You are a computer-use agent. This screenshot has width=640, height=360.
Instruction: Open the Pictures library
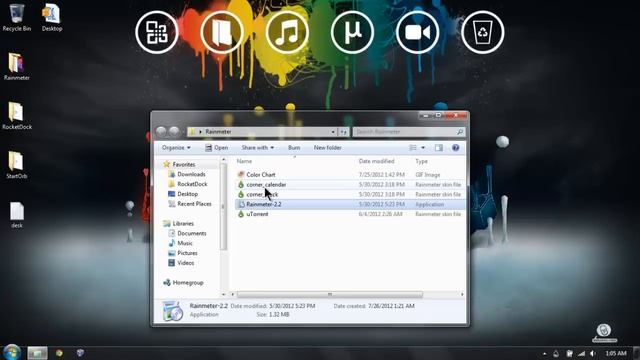187,253
